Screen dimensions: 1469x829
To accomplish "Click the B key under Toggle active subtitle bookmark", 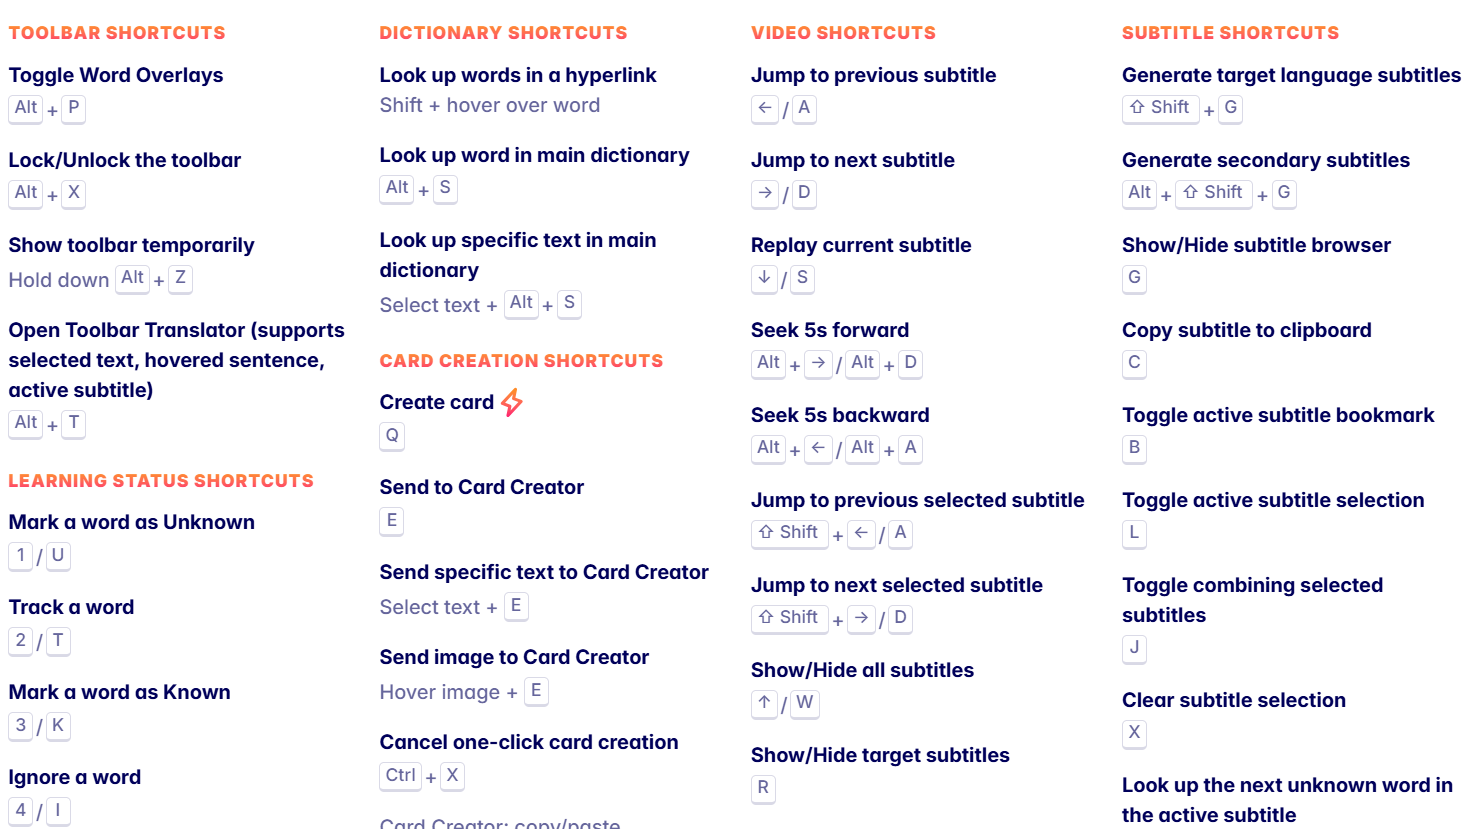I will pos(1134,448).
